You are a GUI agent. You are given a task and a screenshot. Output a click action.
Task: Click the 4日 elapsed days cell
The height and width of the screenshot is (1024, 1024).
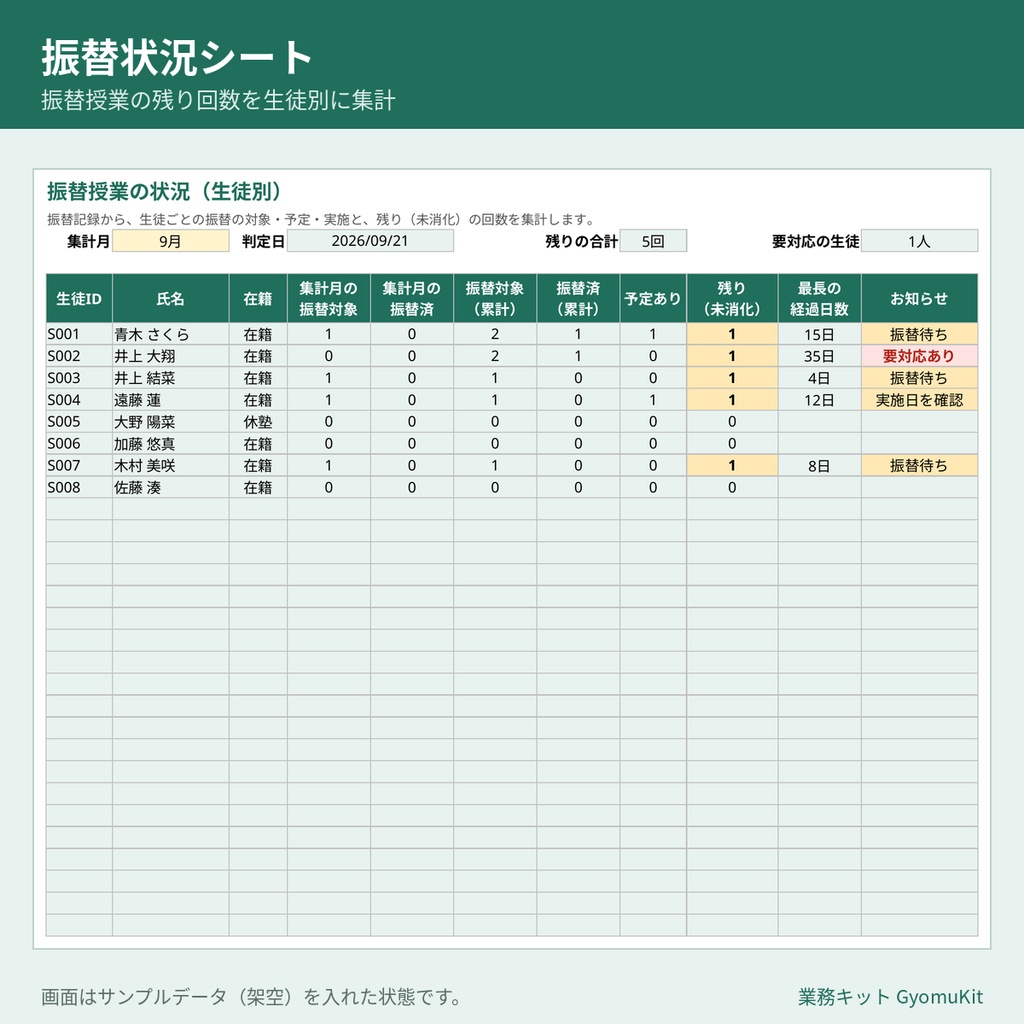(820, 378)
